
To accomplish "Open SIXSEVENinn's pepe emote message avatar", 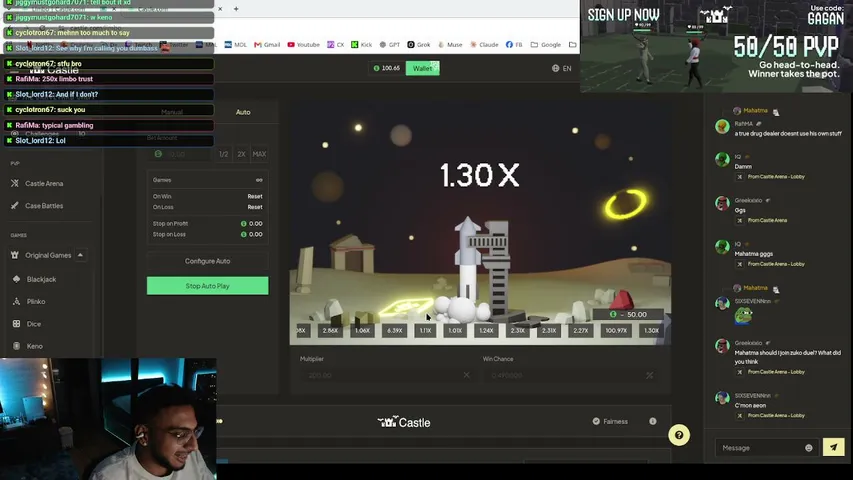I will click(722, 303).
